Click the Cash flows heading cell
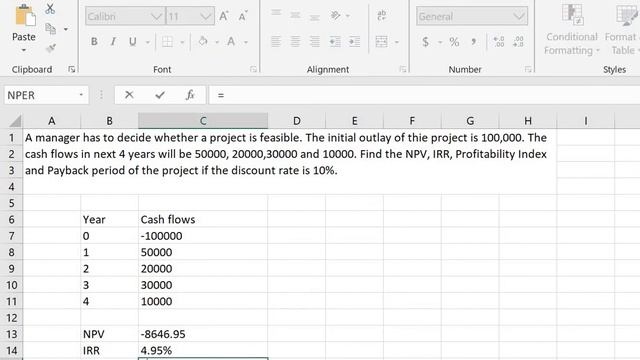 [203, 220]
